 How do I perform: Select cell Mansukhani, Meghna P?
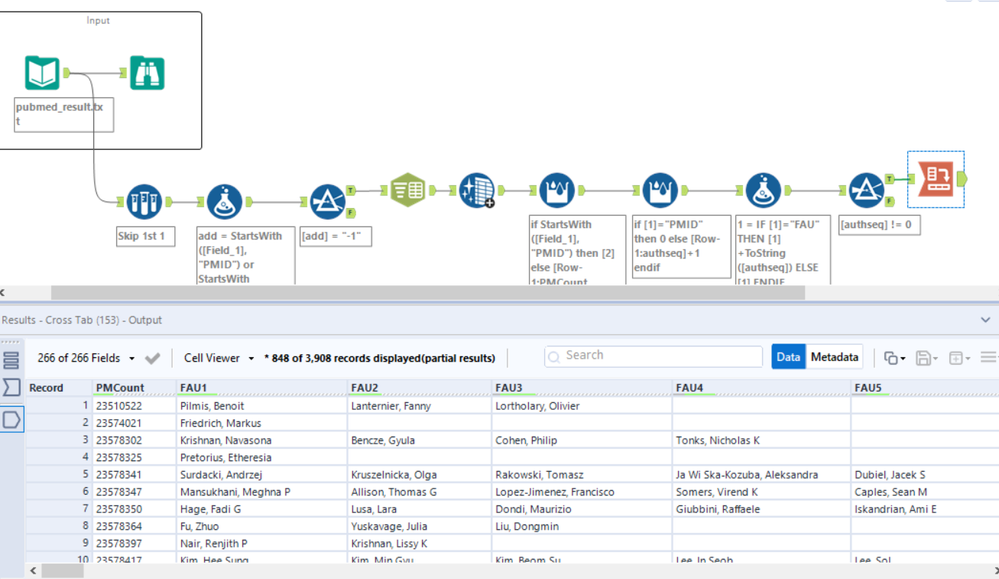261,492
